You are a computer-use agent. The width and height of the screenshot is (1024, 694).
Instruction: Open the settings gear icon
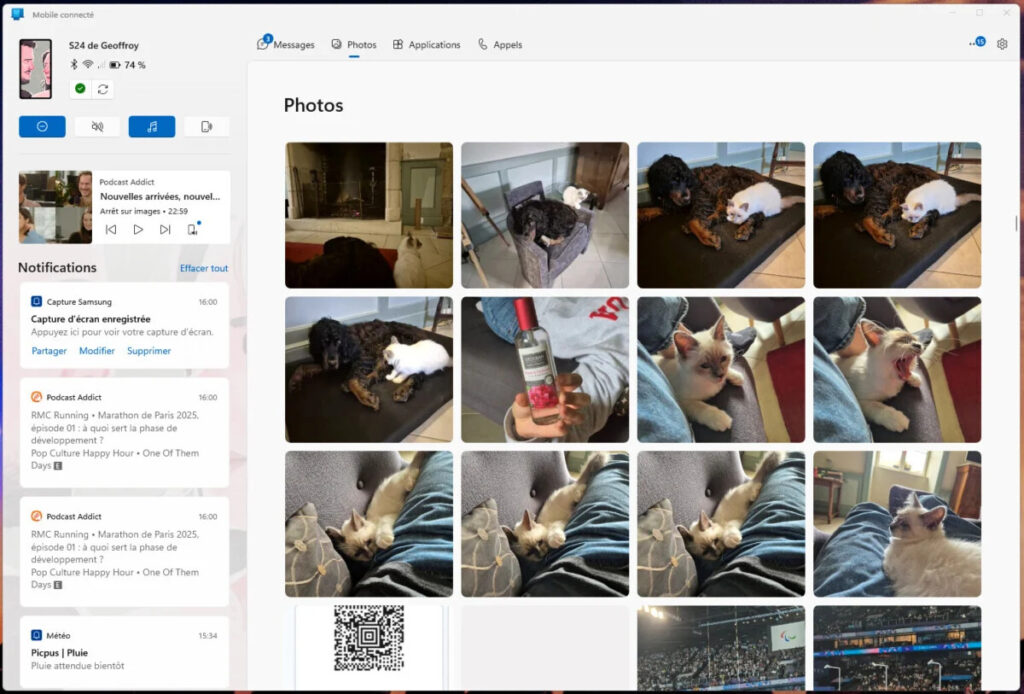click(1002, 44)
